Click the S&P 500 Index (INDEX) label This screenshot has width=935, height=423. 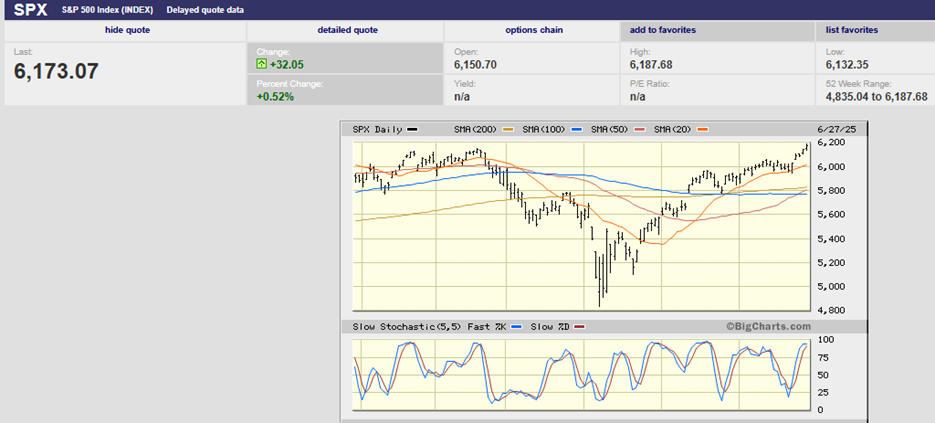click(107, 10)
